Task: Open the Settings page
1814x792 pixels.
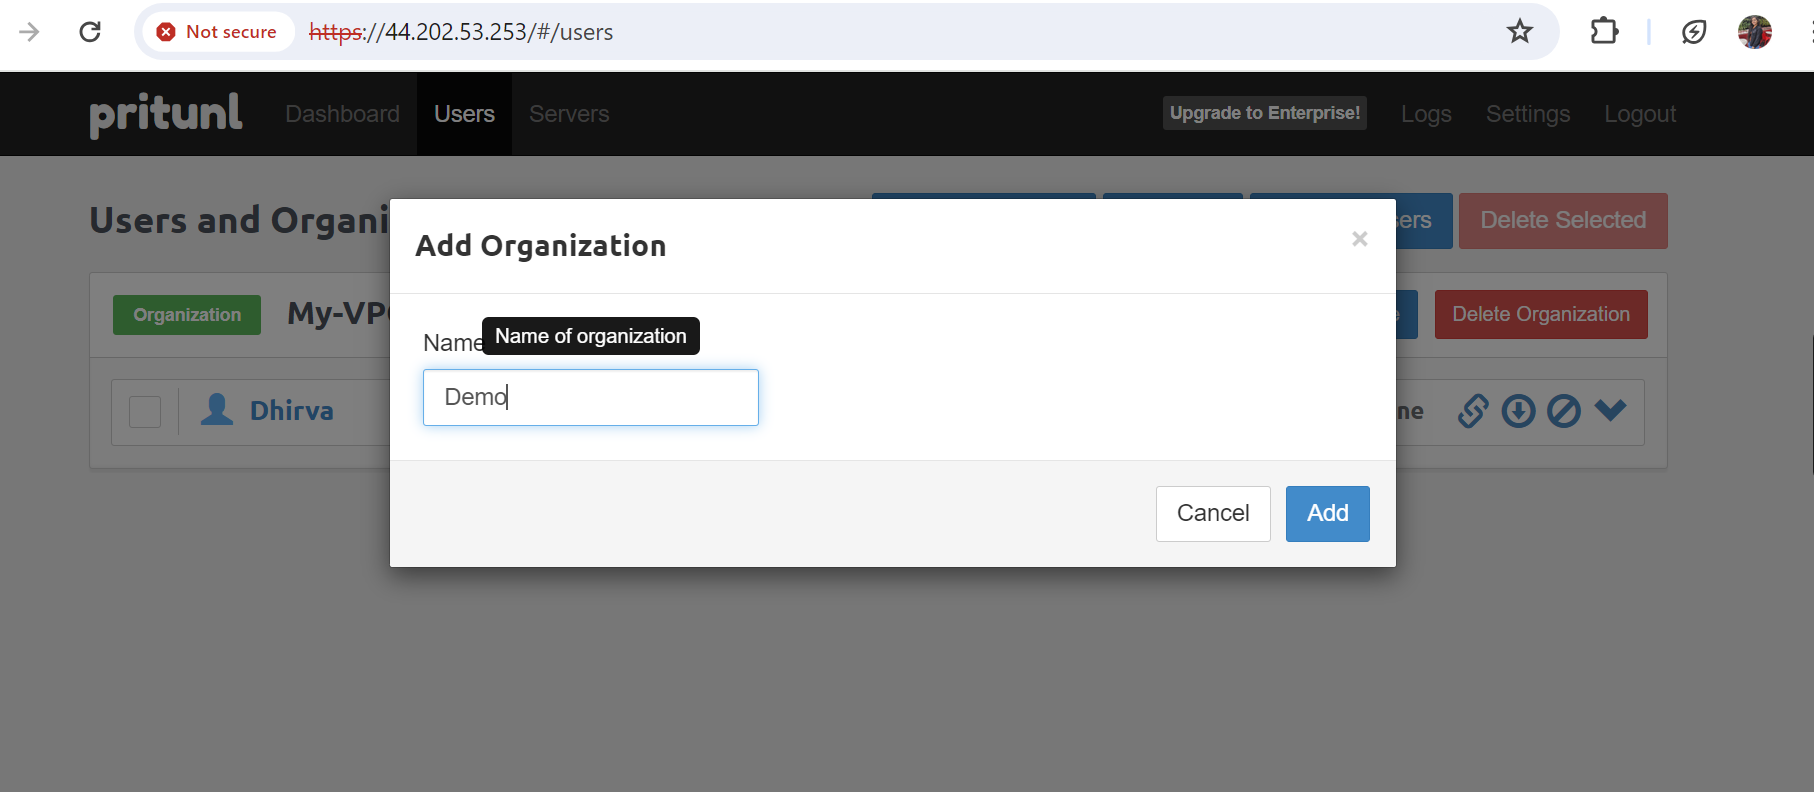Action: point(1528,114)
